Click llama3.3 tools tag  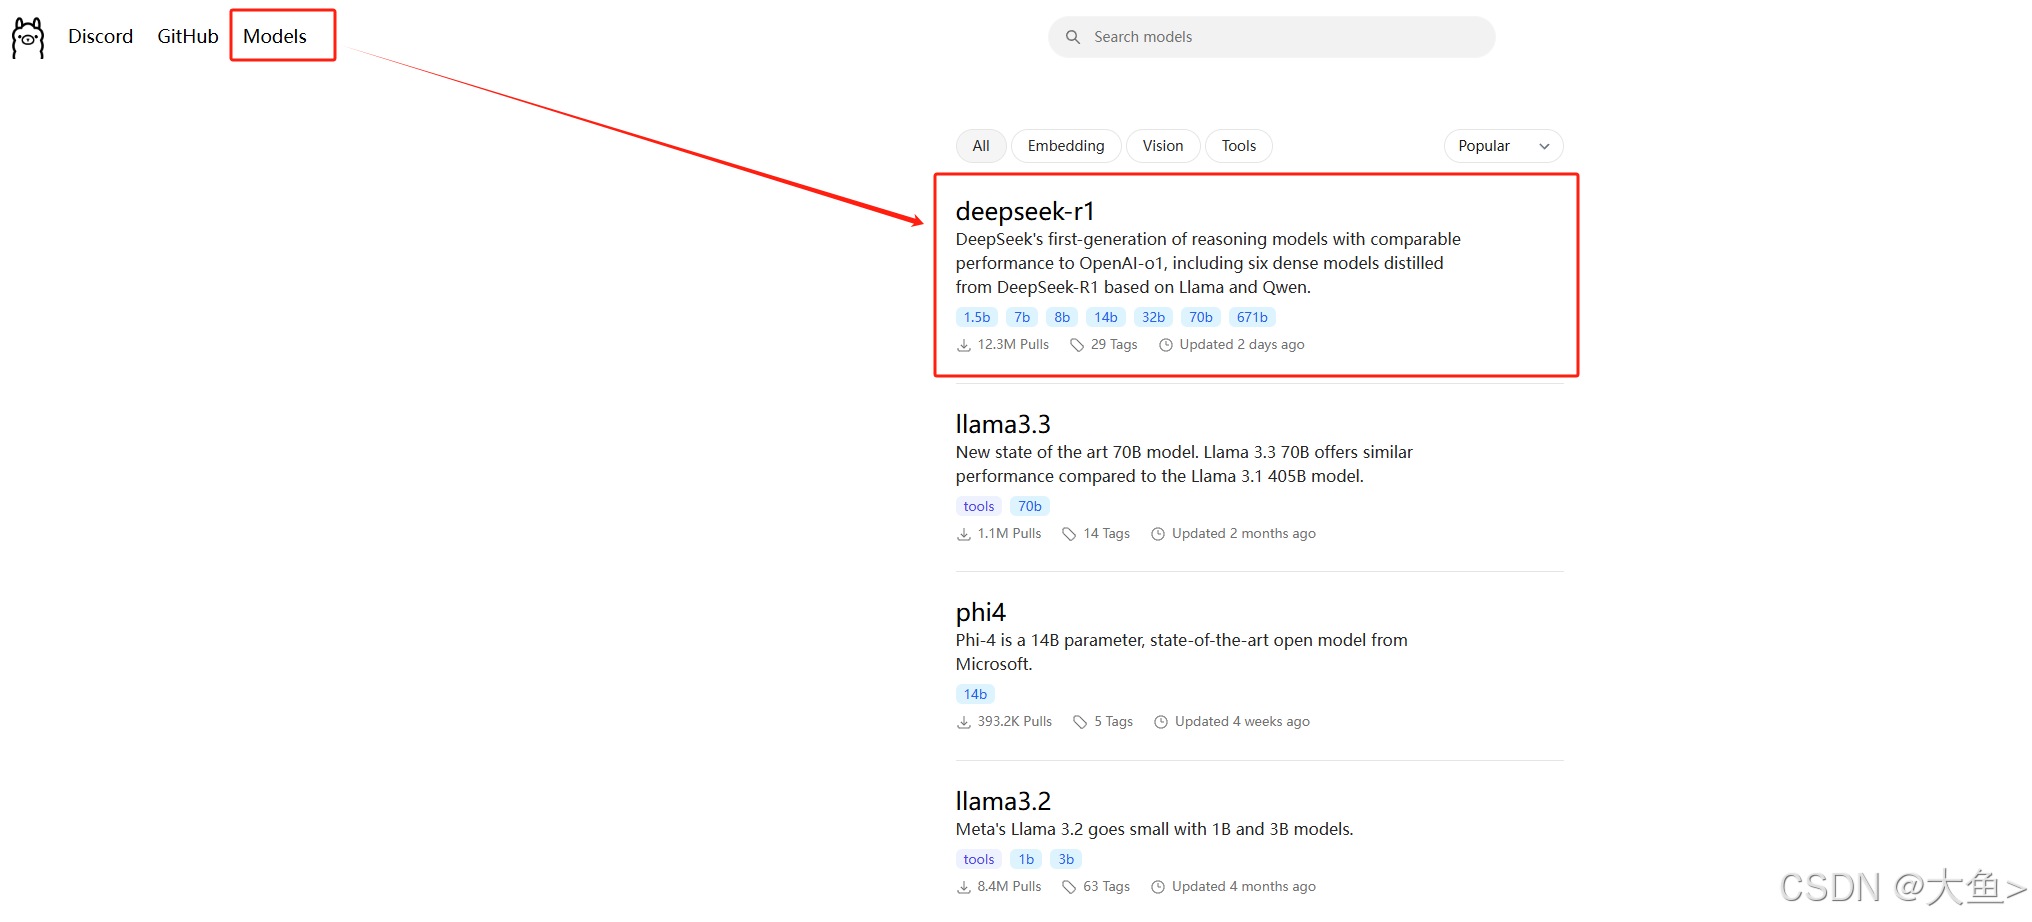979,506
